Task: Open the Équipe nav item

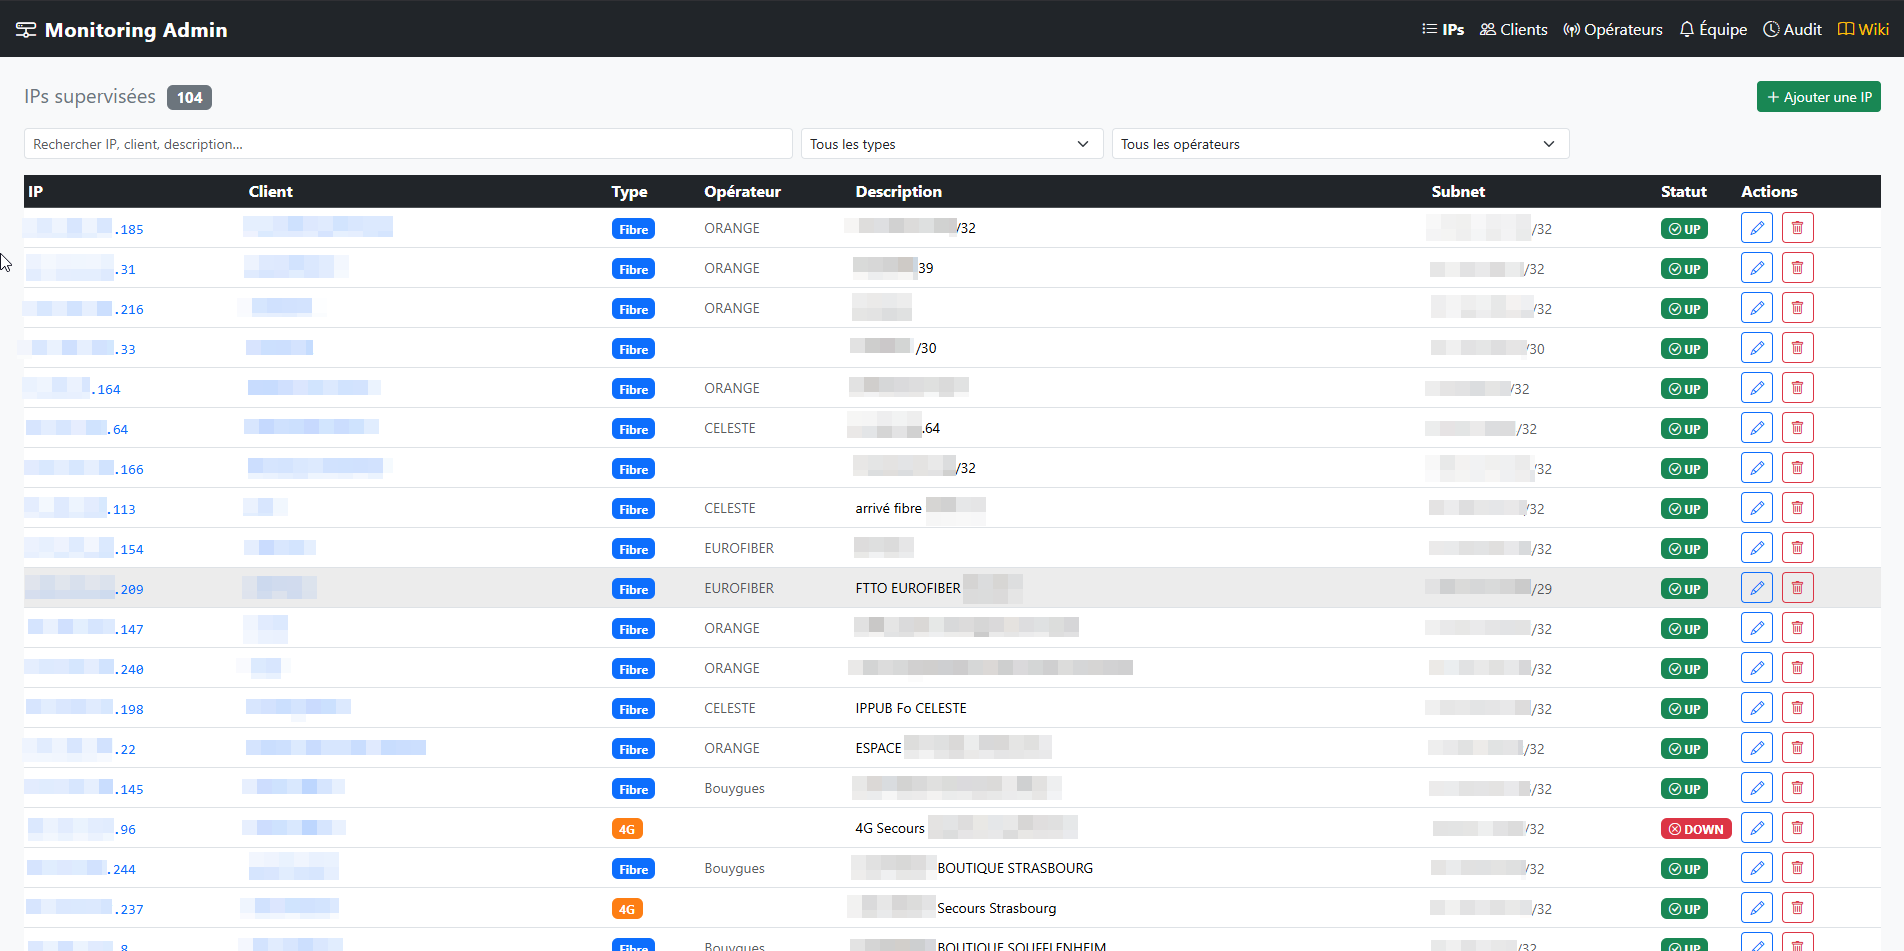Action: pos(1713,29)
